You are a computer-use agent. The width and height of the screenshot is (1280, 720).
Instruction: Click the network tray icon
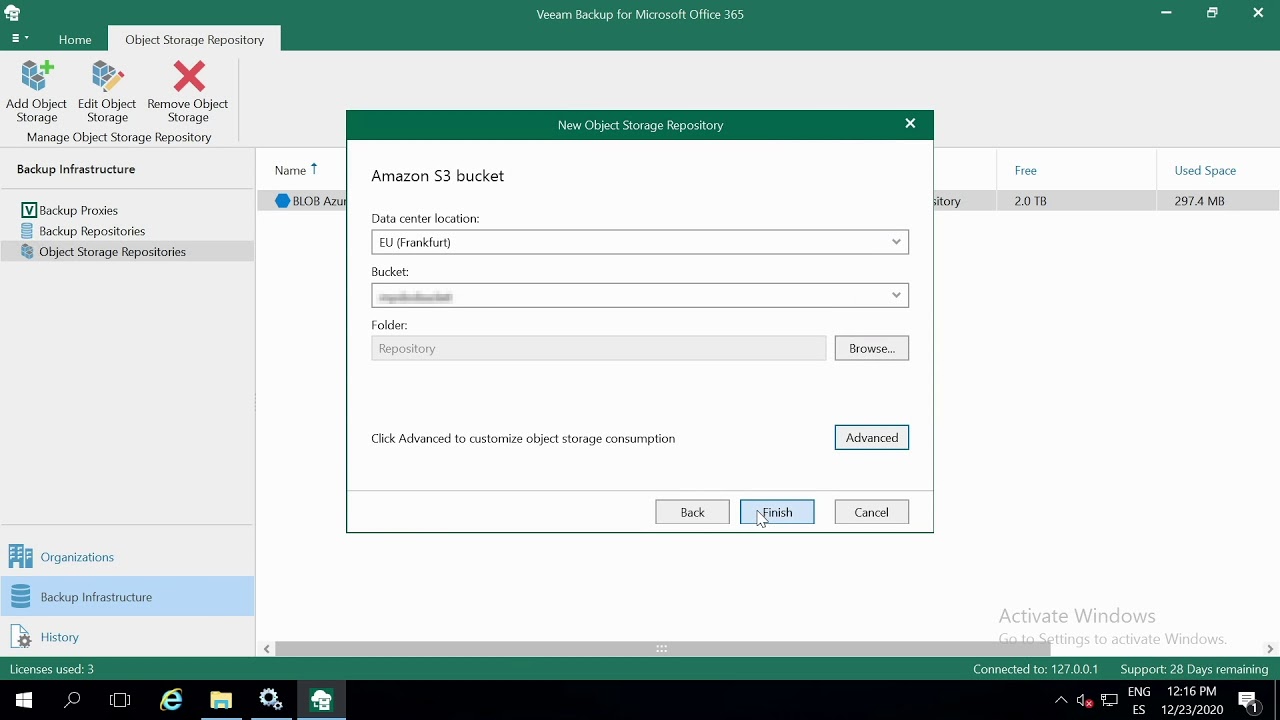click(x=1109, y=700)
